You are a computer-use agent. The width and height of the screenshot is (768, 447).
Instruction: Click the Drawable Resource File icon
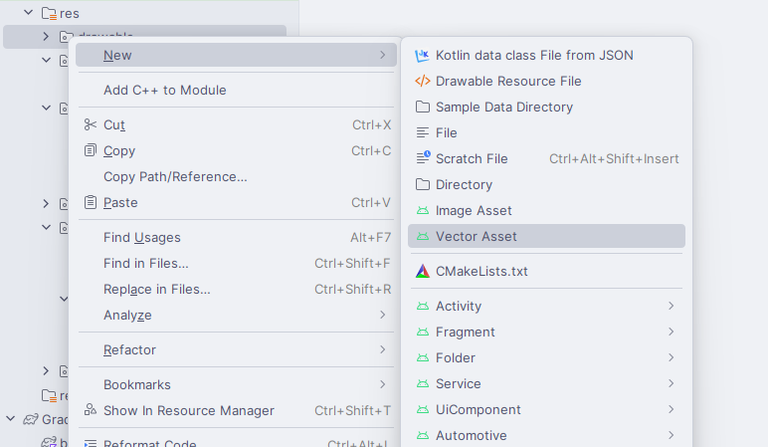(x=422, y=81)
